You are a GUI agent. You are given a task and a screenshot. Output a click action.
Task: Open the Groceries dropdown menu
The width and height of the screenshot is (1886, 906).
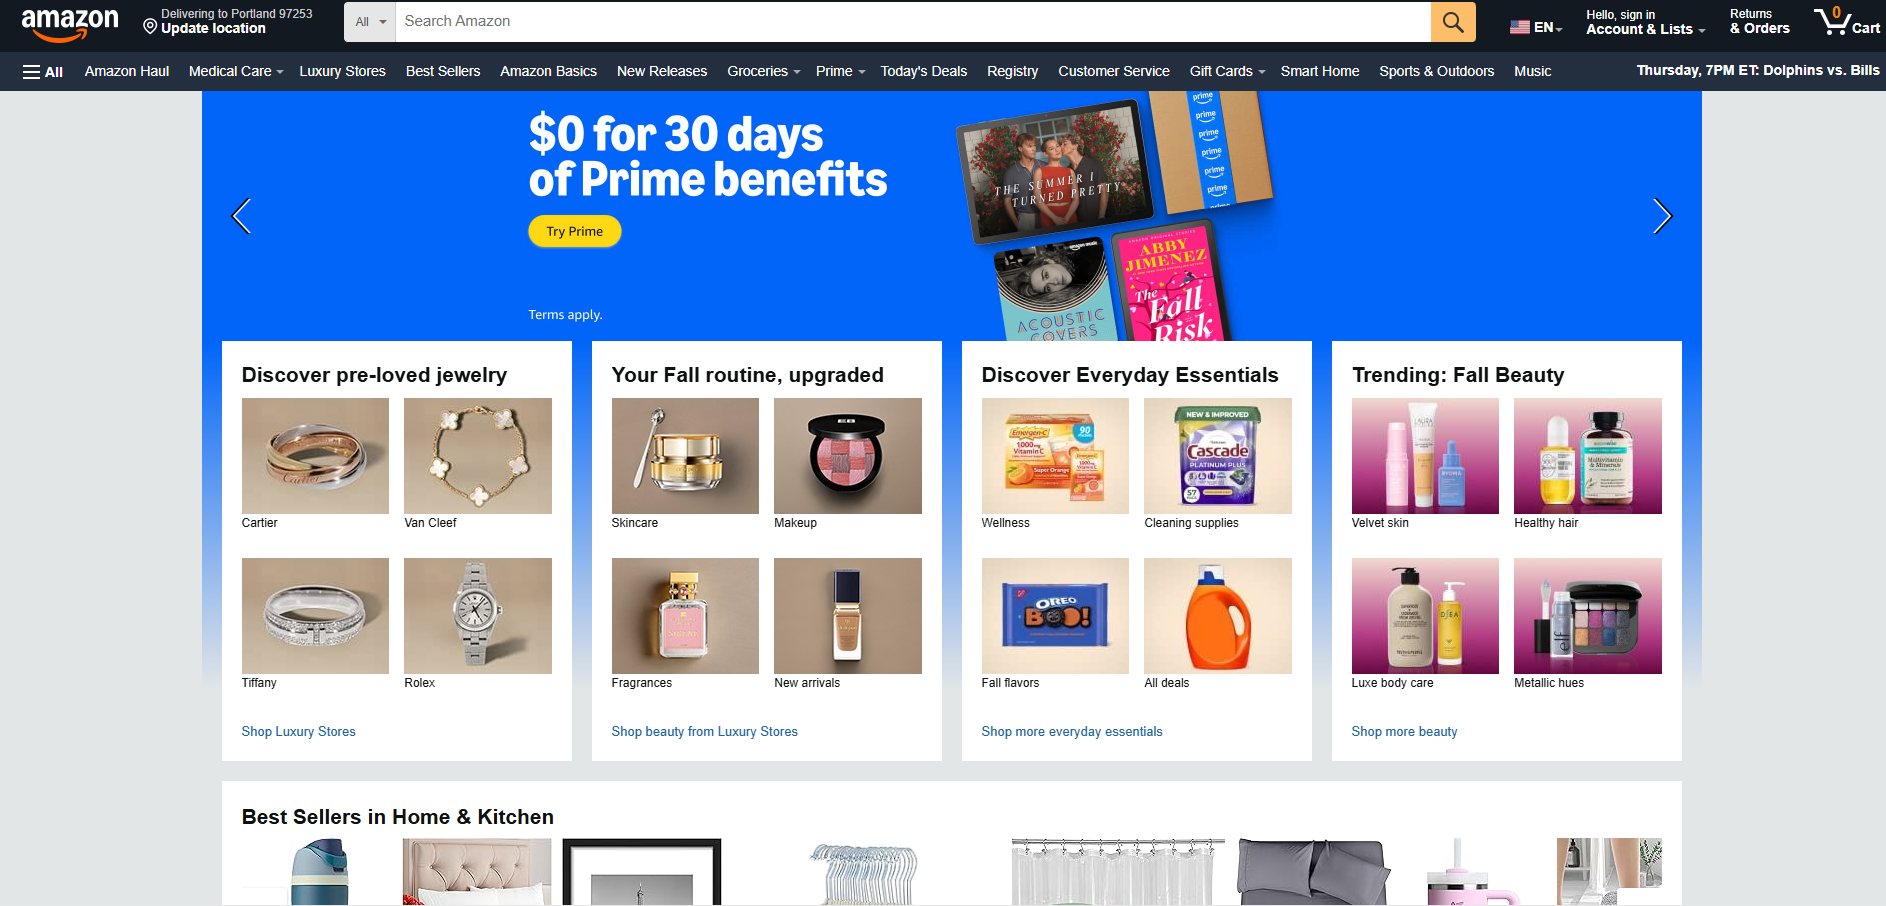coord(764,72)
